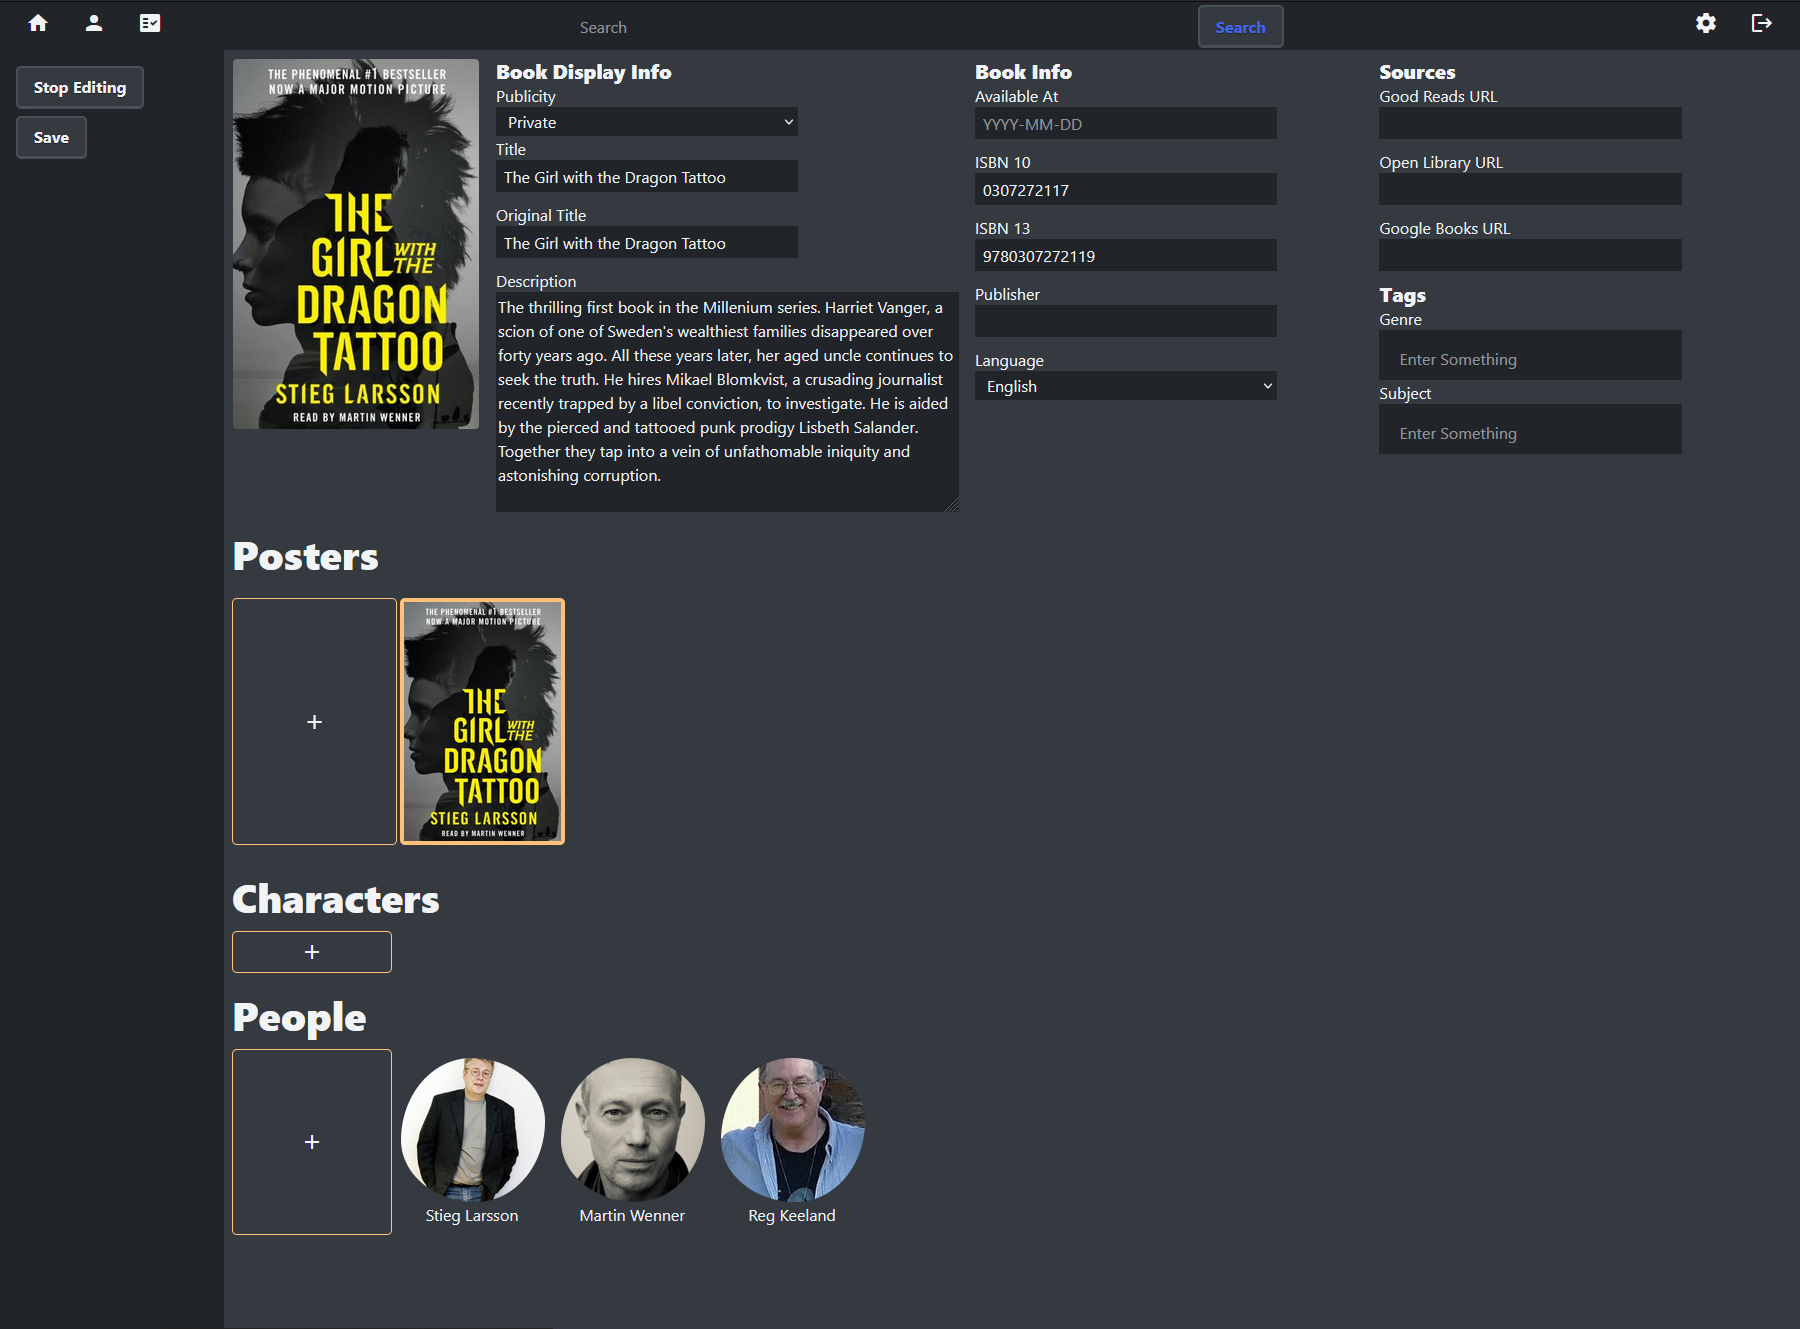Click the Home icon

pyautogui.click(x=37, y=22)
